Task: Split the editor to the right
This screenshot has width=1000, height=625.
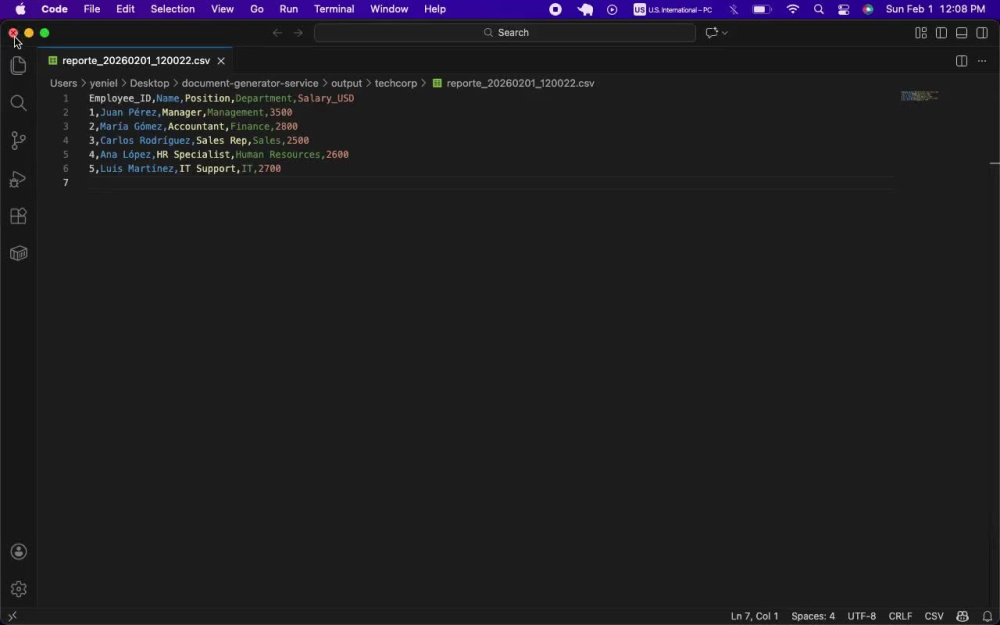Action: tap(961, 61)
